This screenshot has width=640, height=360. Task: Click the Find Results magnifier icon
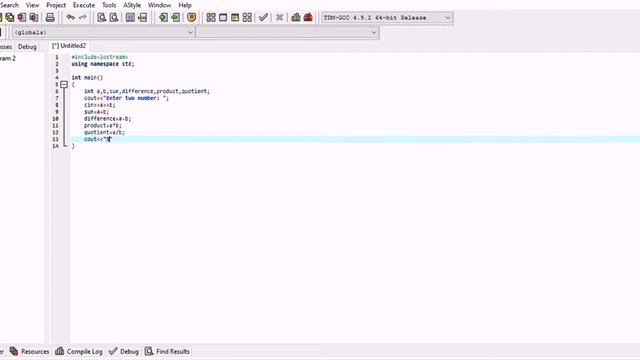149,351
